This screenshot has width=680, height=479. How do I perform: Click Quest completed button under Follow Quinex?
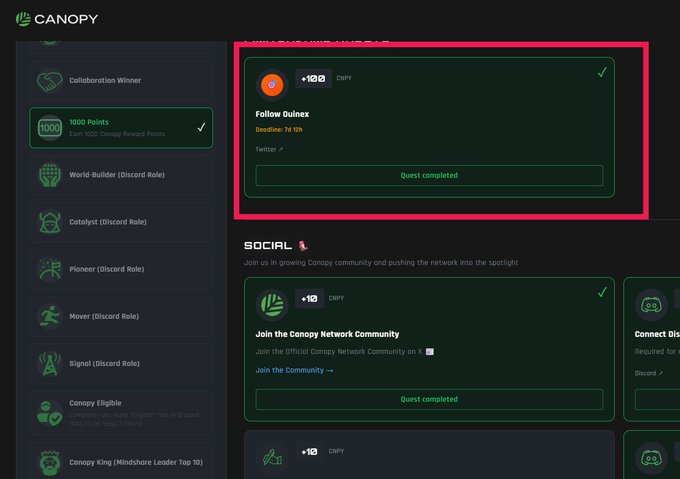(x=429, y=176)
